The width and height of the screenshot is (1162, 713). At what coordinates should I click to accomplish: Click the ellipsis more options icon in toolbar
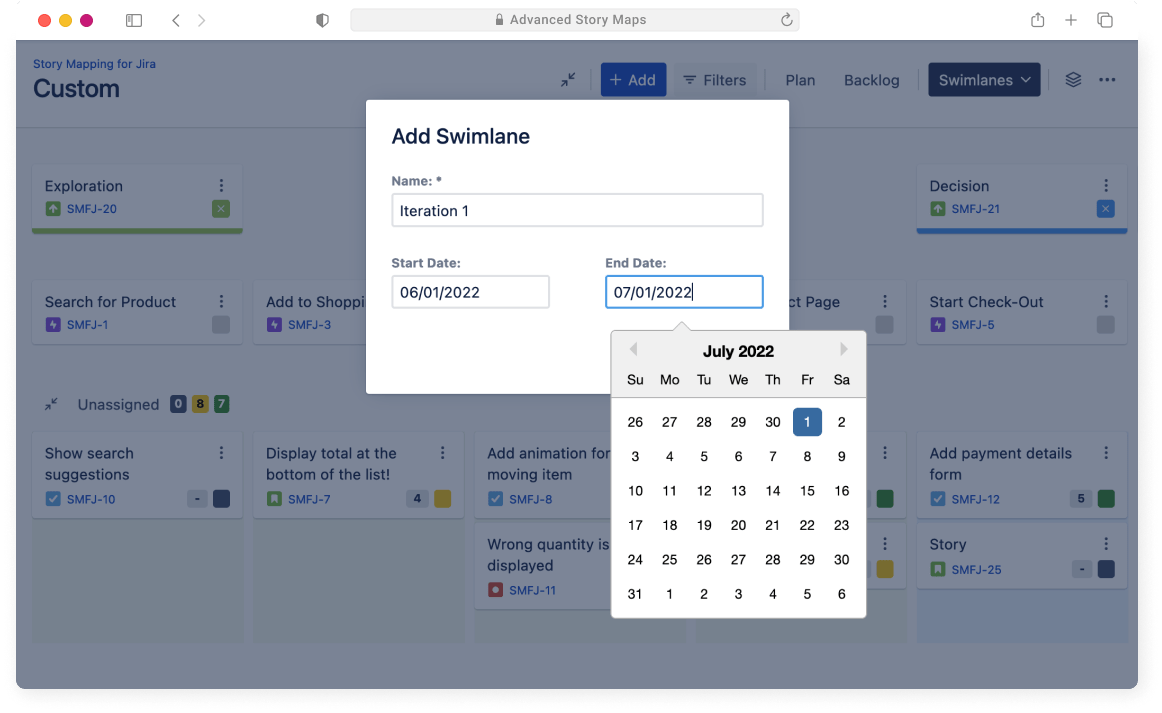click(1107, 79)
